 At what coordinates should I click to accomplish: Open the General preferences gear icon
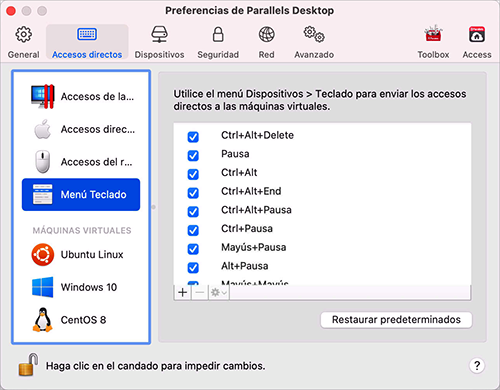coord(23,34)
